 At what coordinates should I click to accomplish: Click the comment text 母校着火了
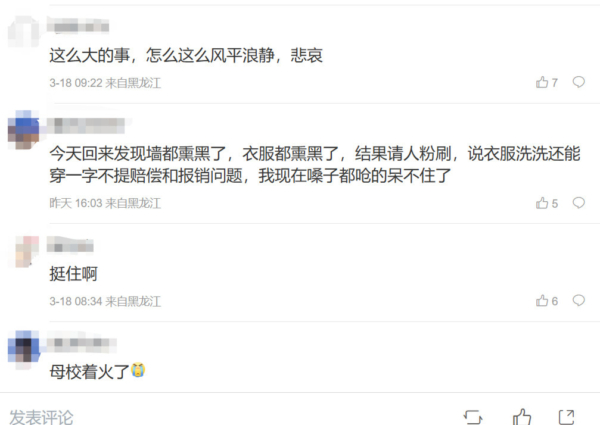[90, 372]
